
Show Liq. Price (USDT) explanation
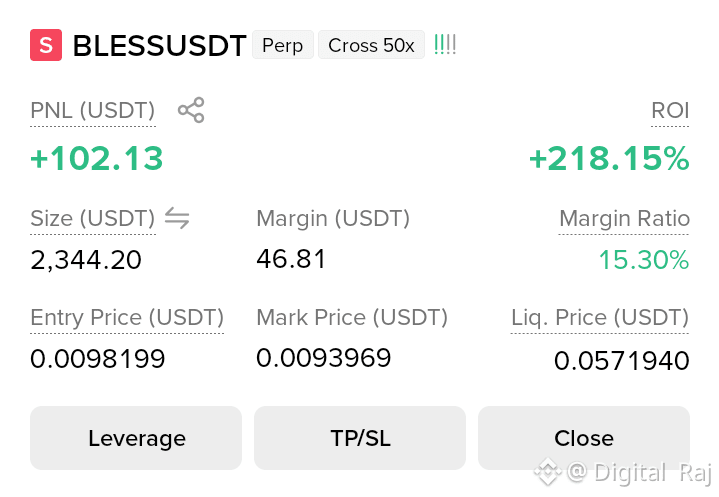600,318
